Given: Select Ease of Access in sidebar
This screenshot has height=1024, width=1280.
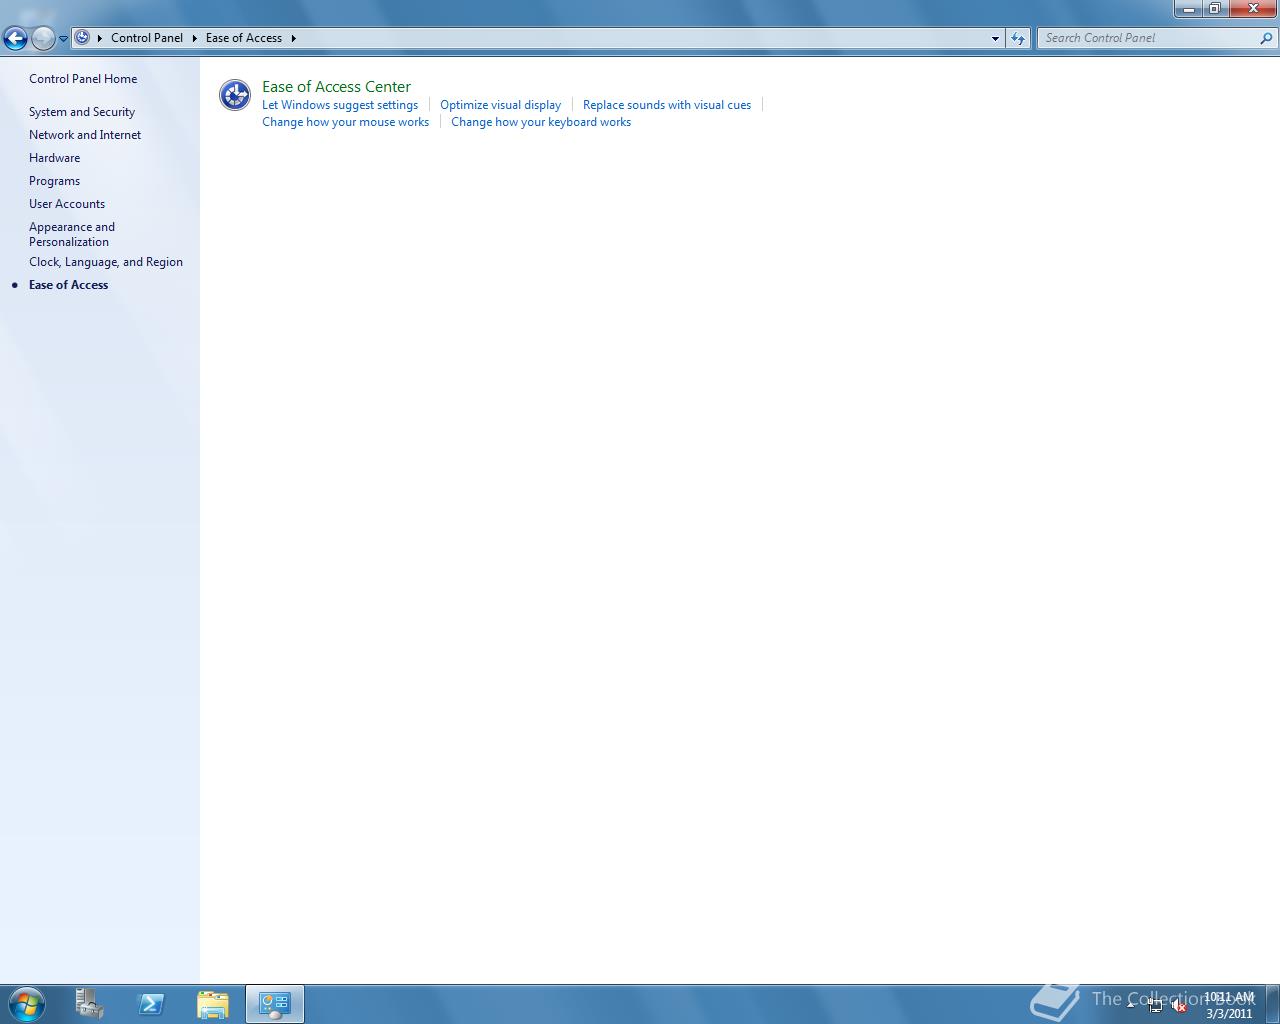Looking at the screenshot, I should click(x=68, y=285).
